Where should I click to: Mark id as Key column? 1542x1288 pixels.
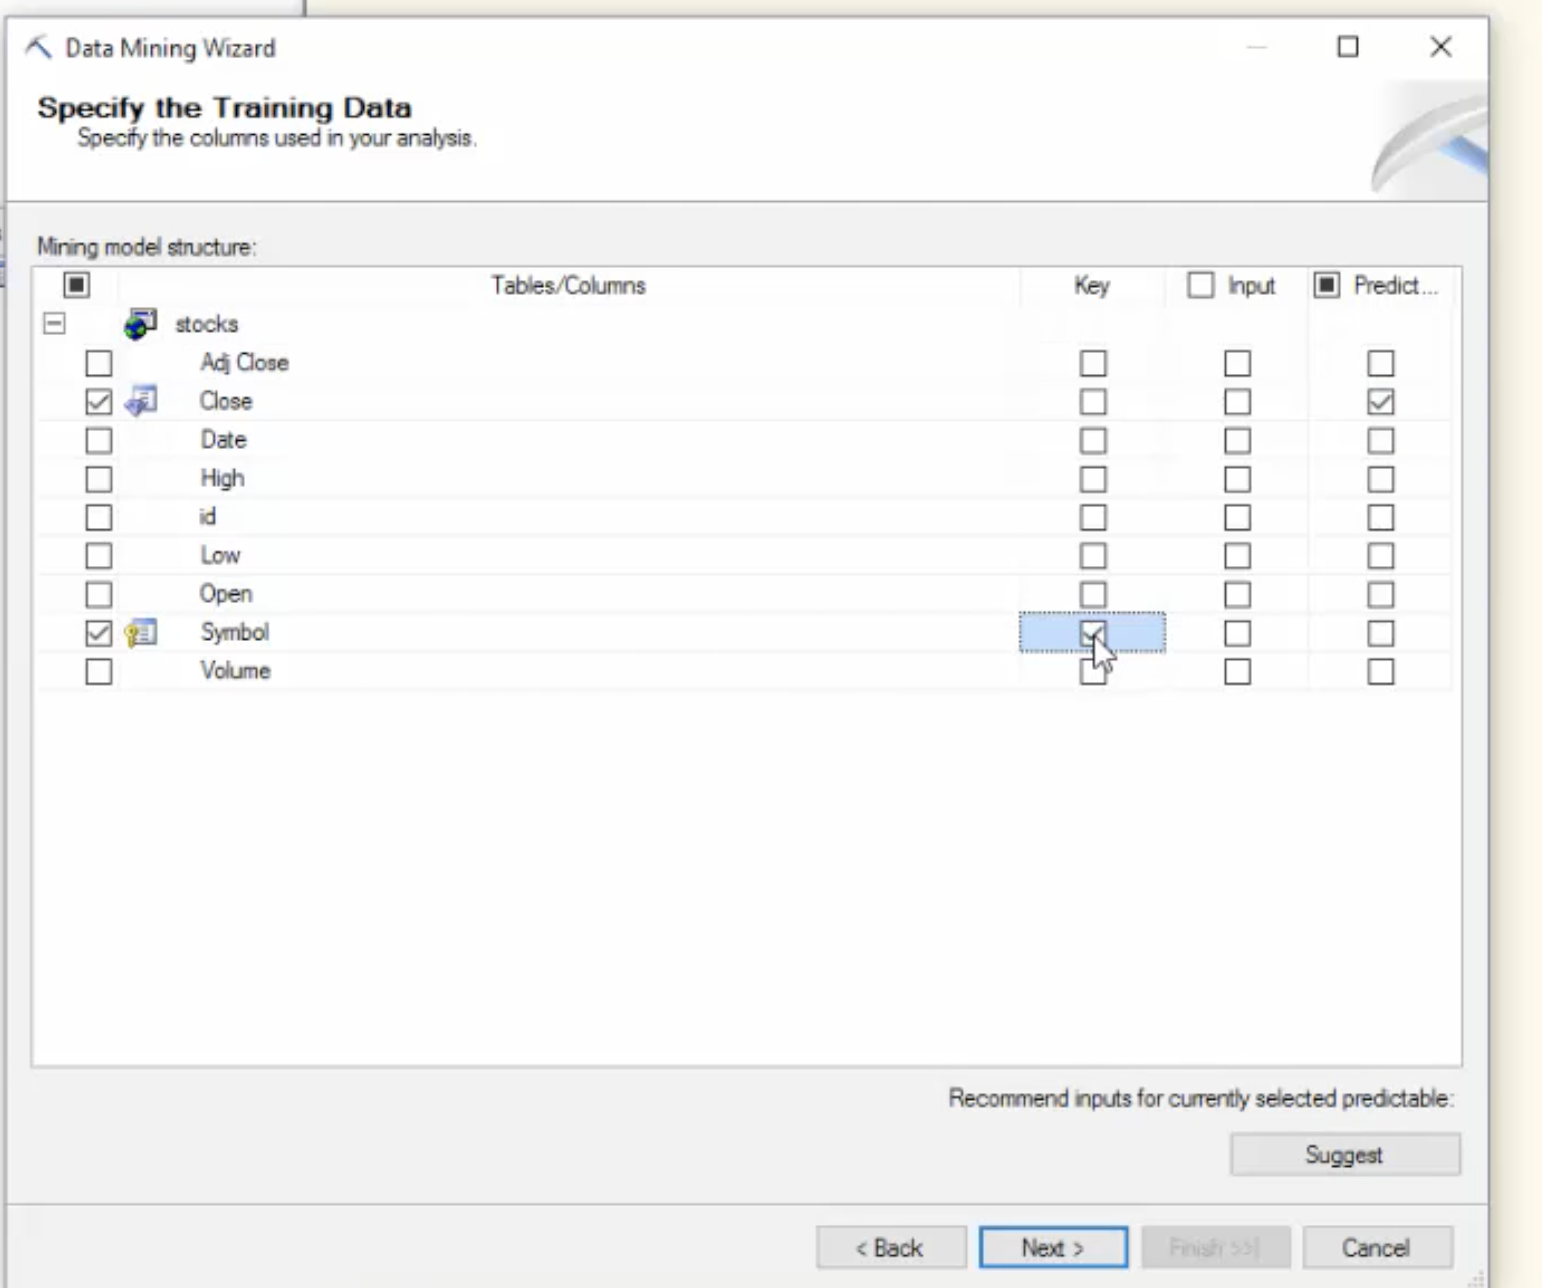[1093, 517]
